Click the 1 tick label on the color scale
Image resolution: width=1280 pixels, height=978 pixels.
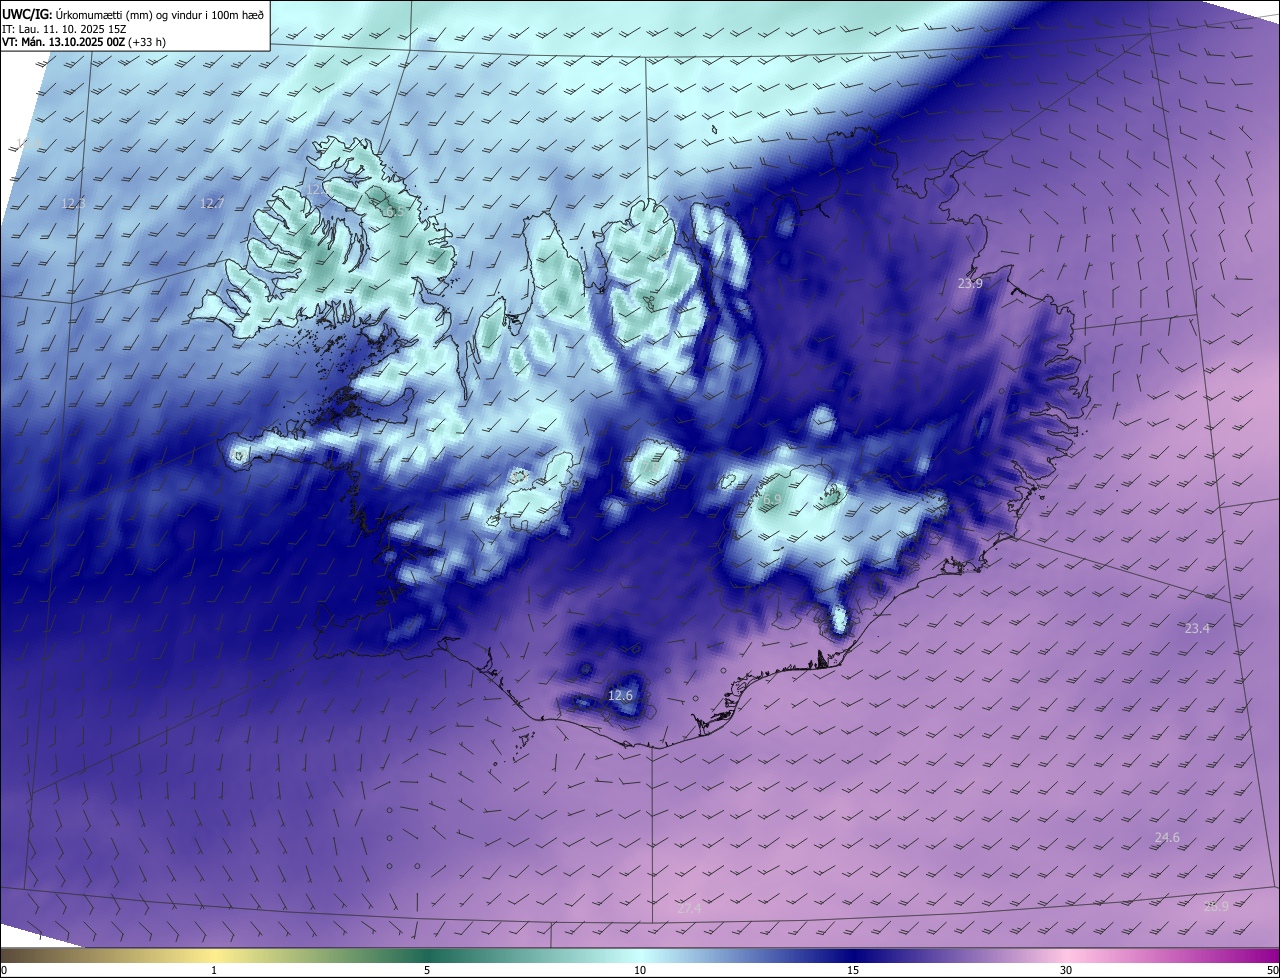[214, 970]
